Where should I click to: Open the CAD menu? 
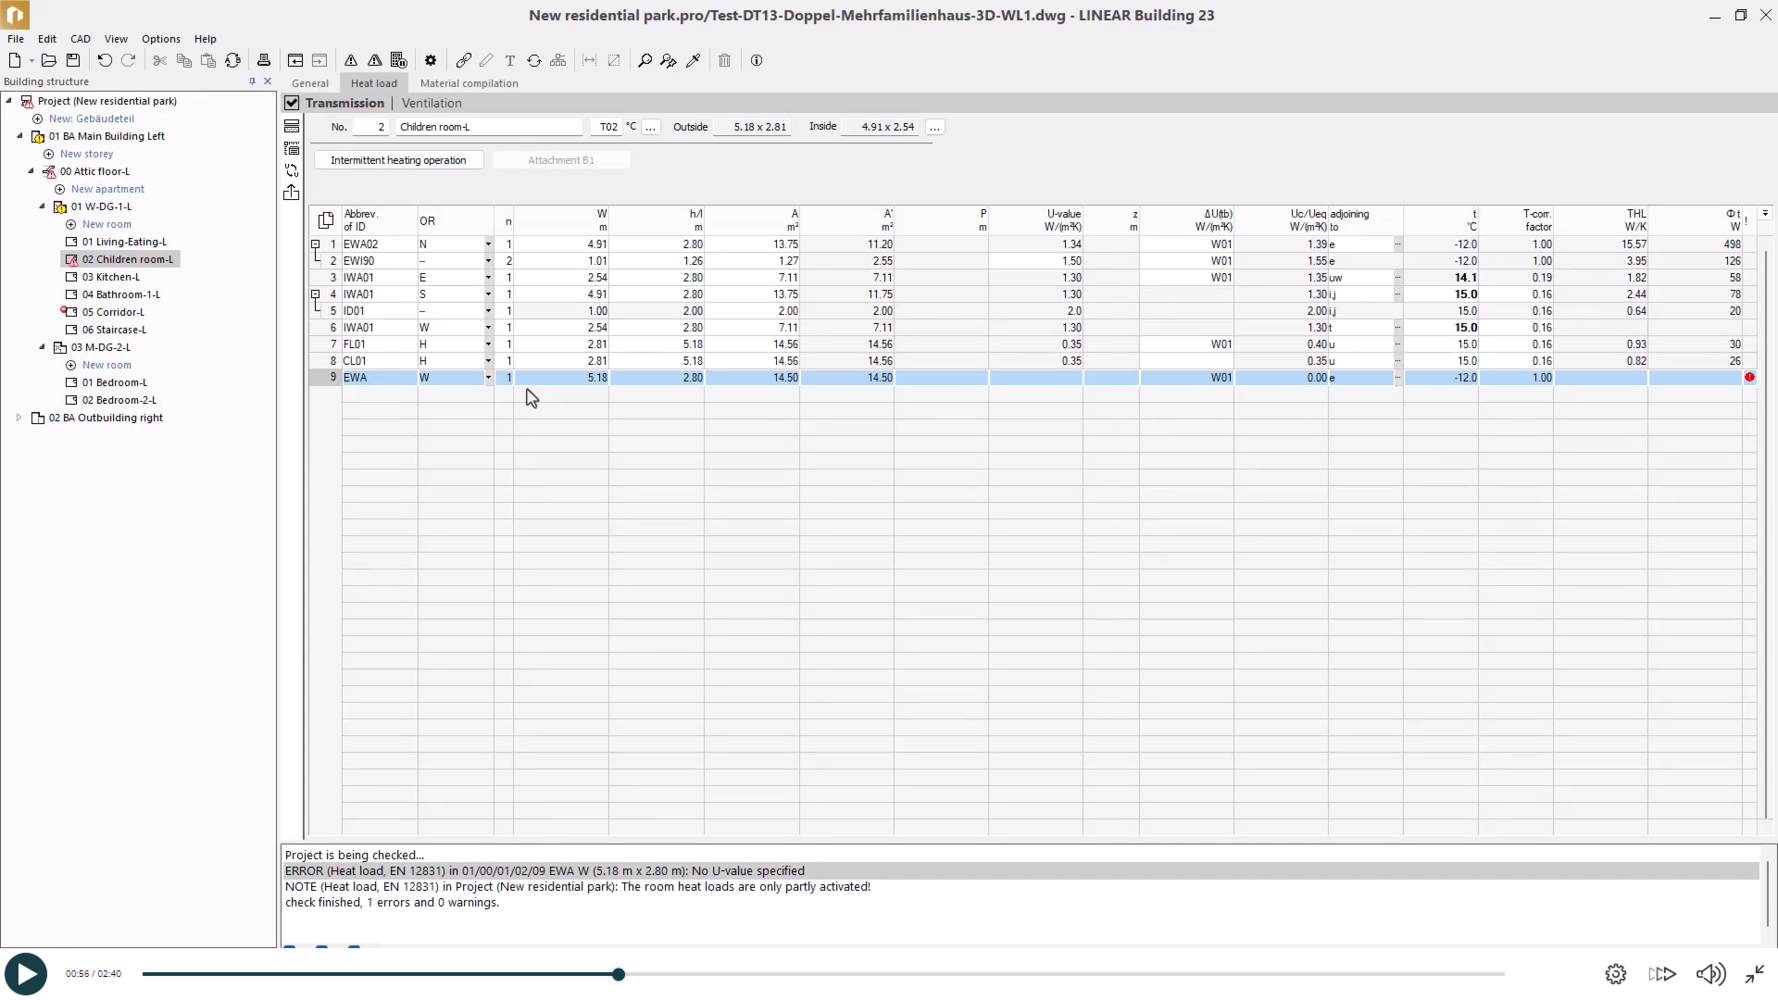point(80,39)
